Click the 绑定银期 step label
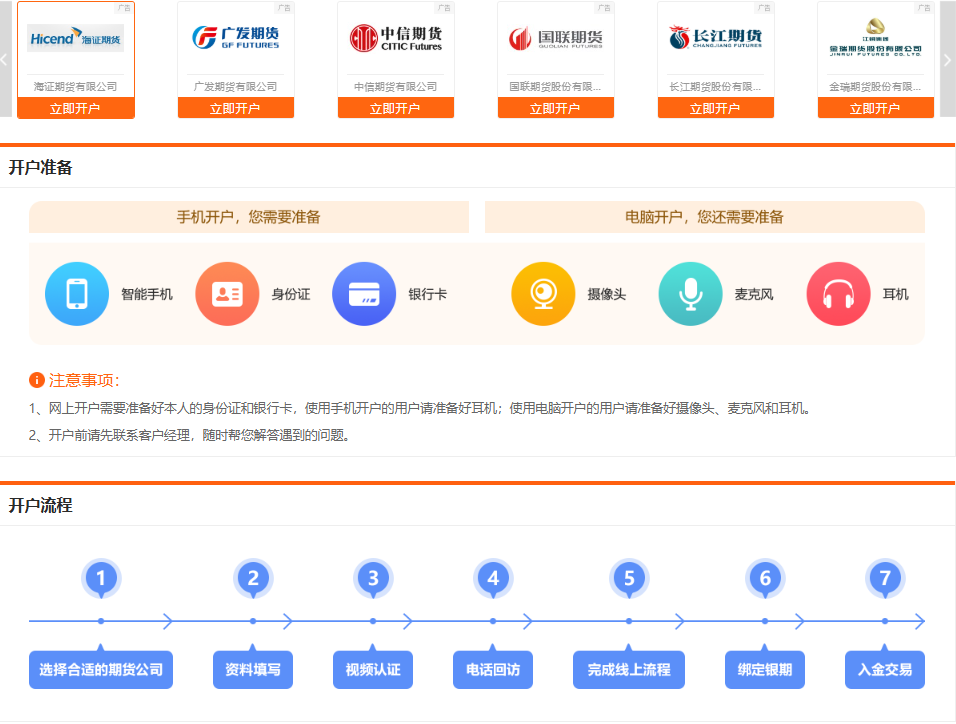The width and height of the screenshot is (956, 724). [765, 670]
